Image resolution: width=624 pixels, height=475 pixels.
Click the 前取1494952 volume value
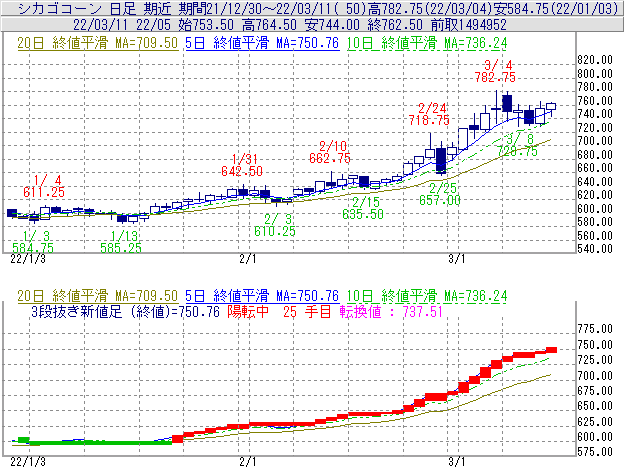tap(469, 25)
